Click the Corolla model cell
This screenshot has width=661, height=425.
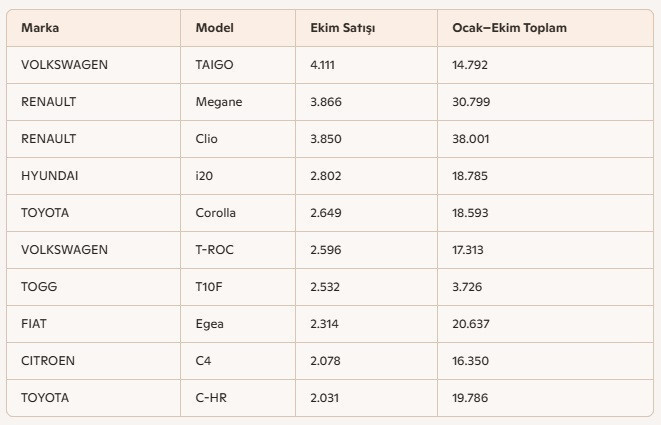216,213
